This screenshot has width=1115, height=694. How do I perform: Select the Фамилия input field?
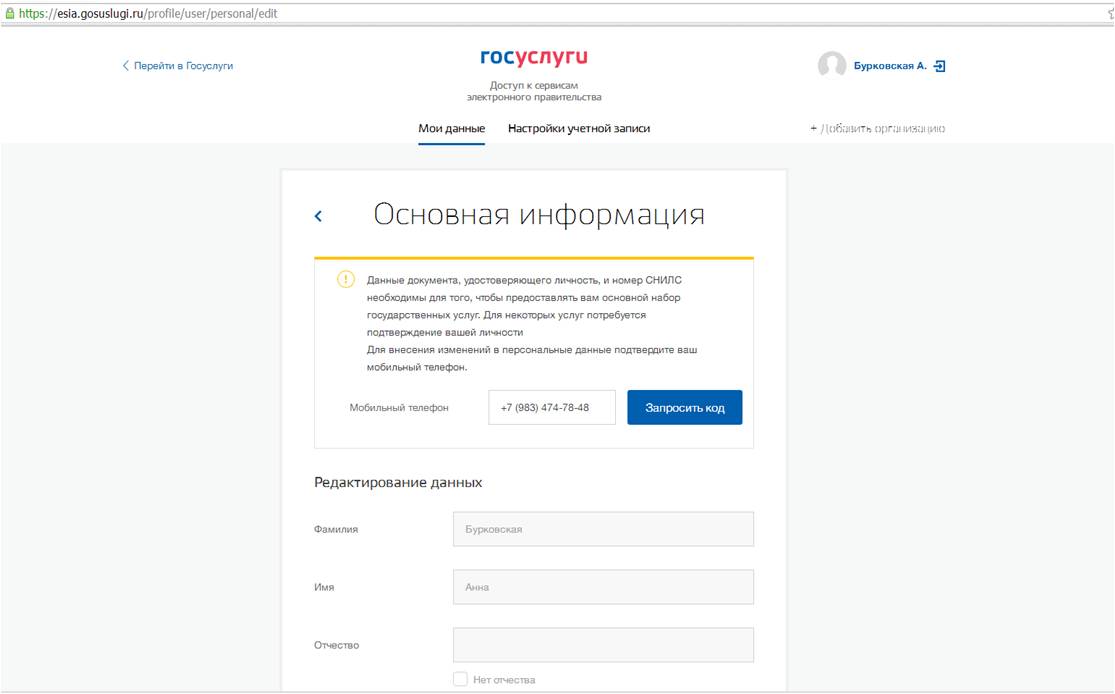[604, 528]
